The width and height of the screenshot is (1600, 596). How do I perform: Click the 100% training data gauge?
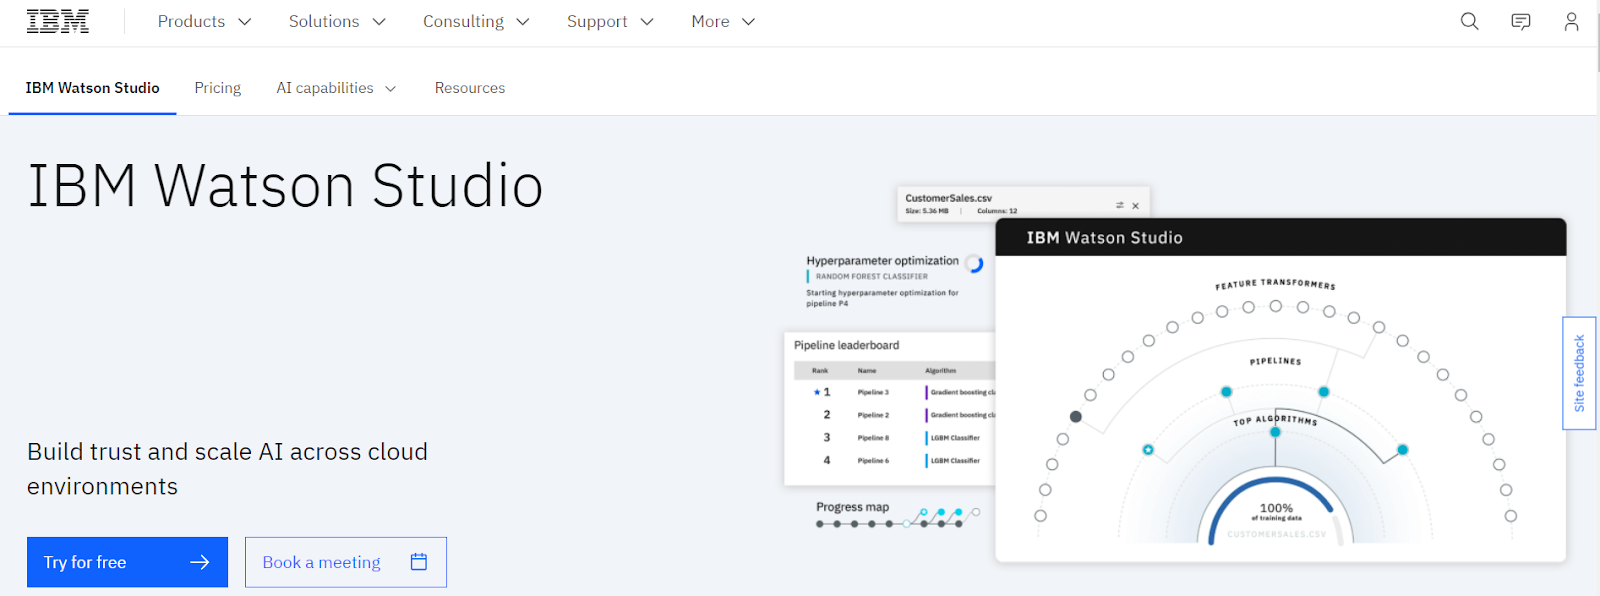pyautogui.click(x=1276, y=511)
